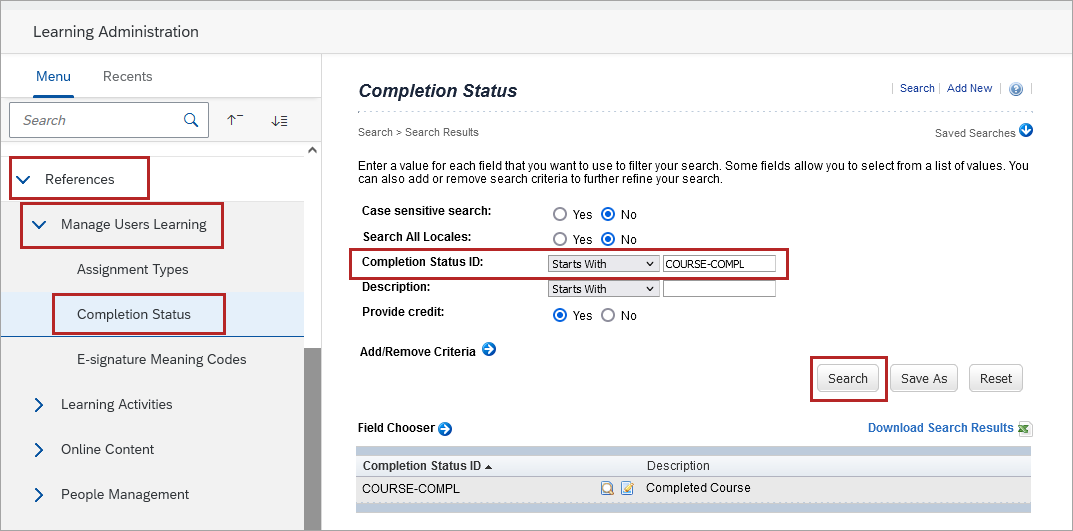
Task: Click the Excel download results icon
Action: point(1025,428)
